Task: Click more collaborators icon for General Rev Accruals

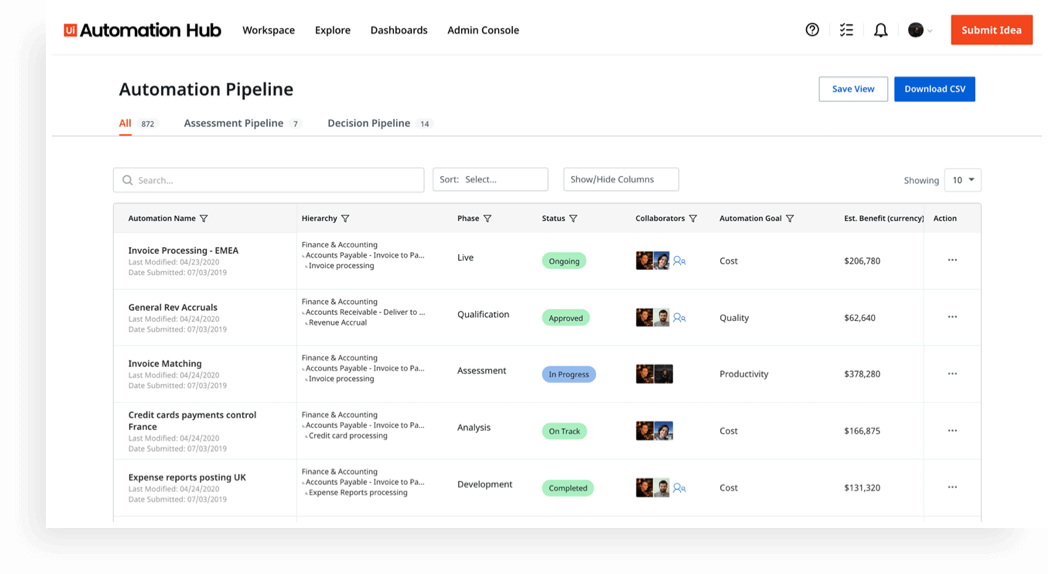Action: [x=680, y=317]
